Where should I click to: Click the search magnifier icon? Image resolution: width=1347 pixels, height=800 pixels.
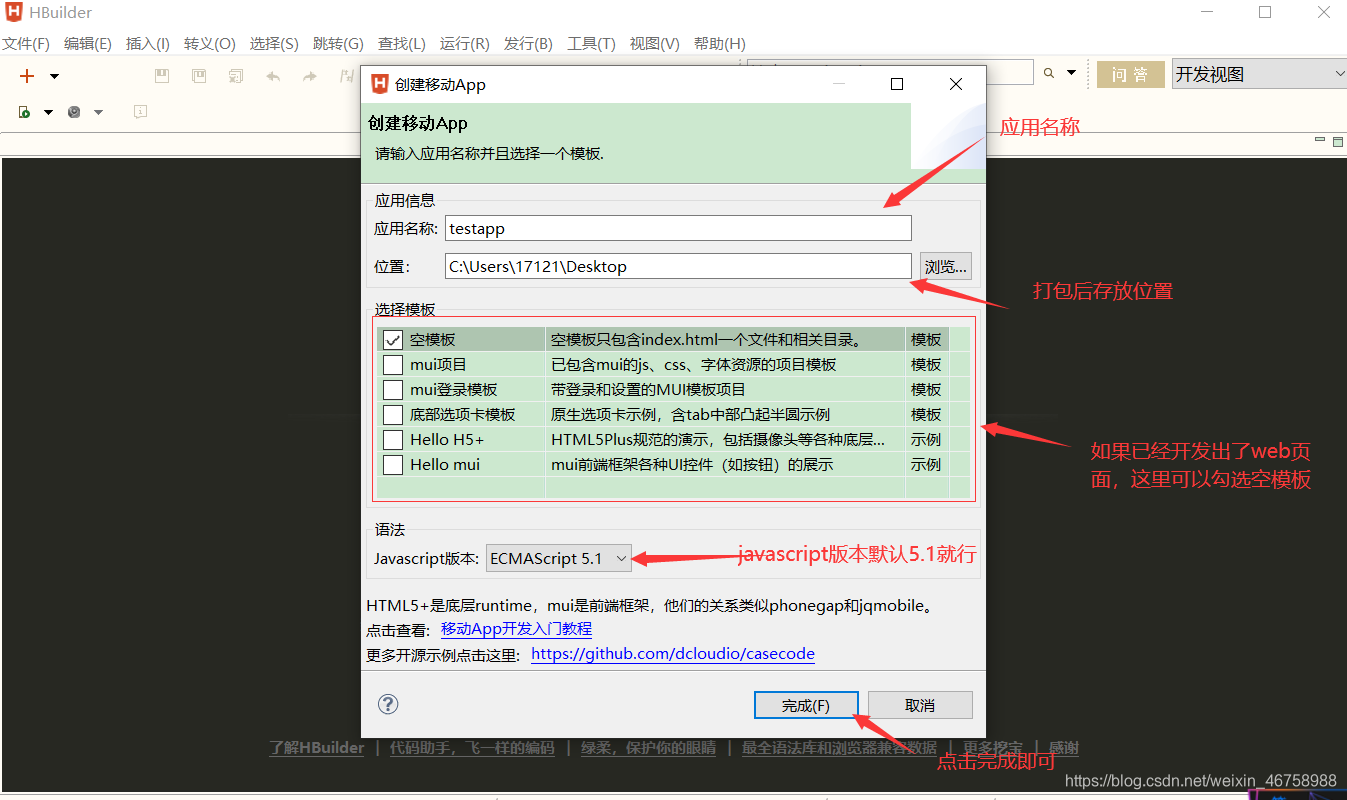1049,73
